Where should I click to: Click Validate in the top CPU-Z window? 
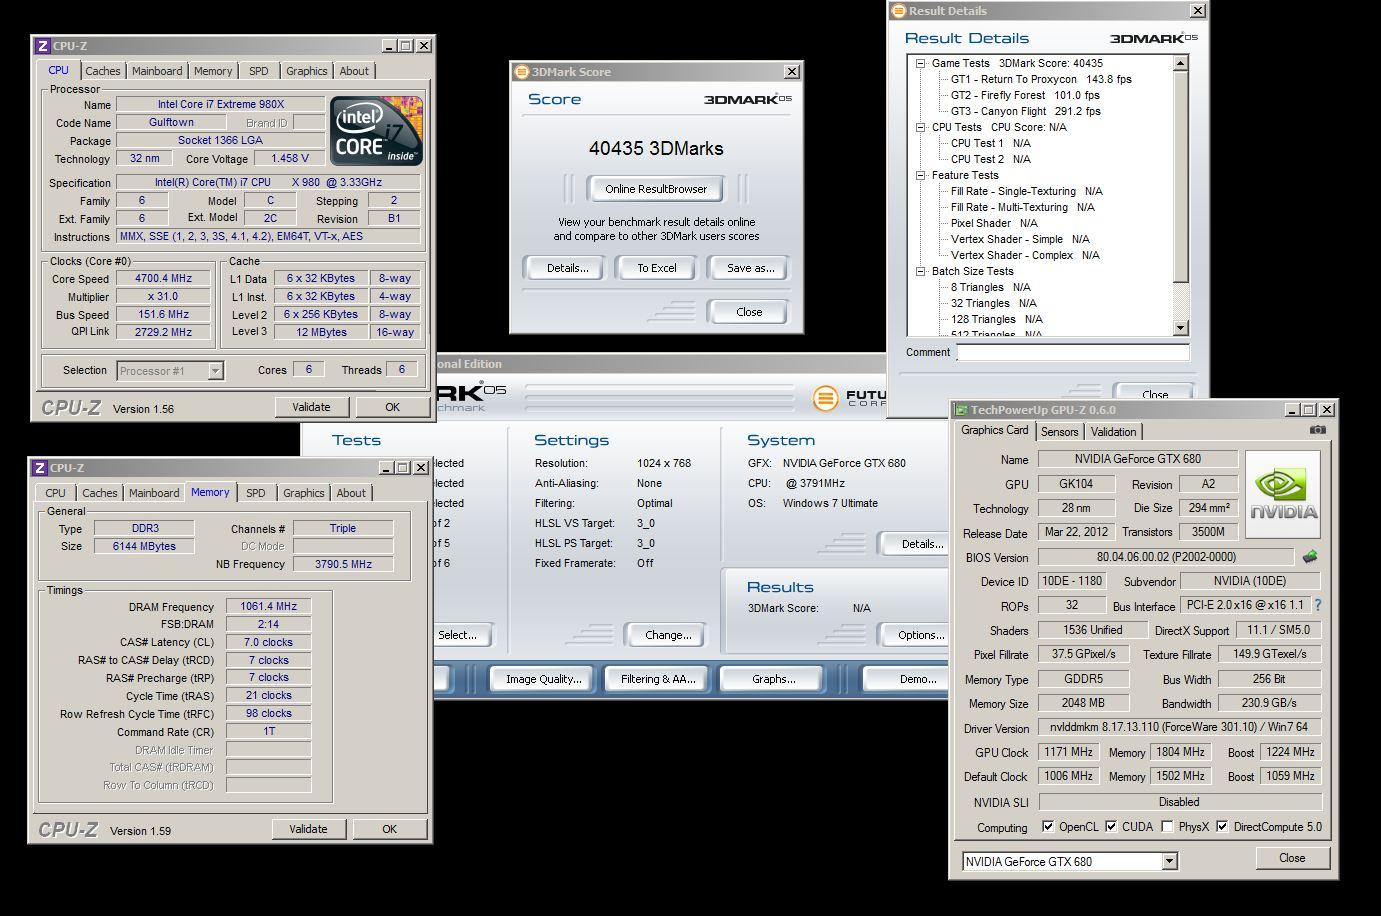[x=311, y=407]
